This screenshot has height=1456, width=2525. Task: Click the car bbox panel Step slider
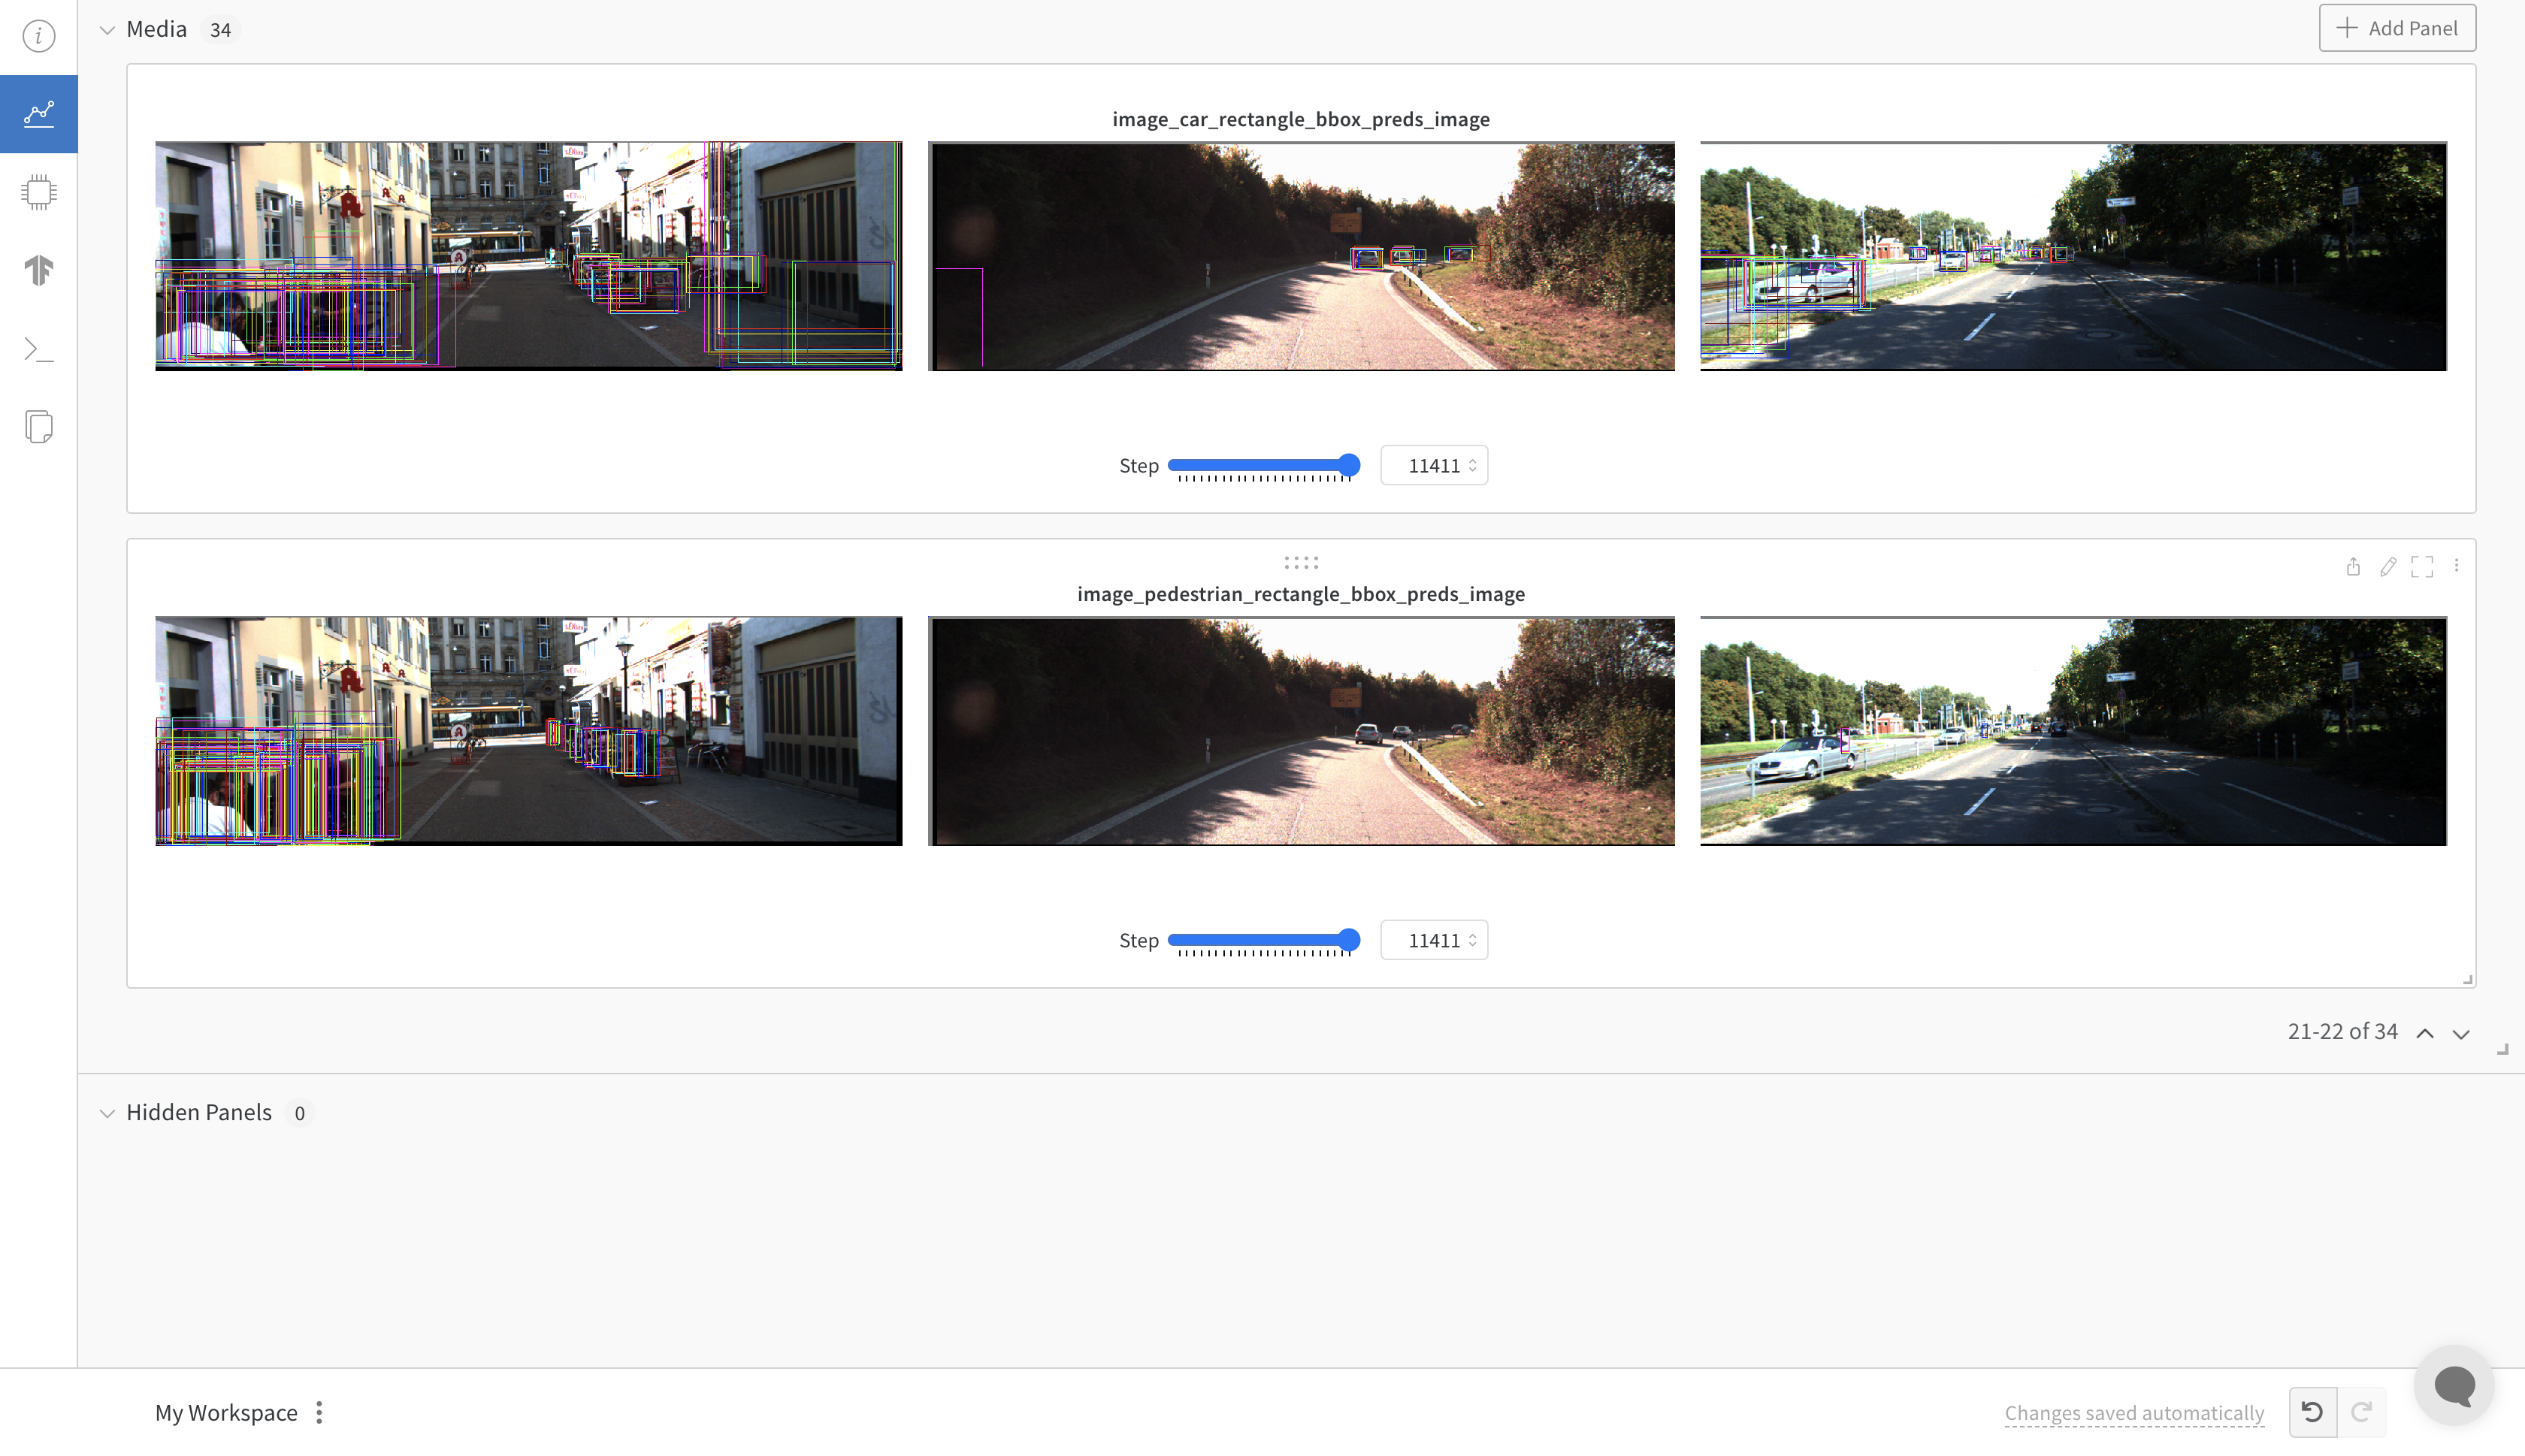click(x=1263, y=465)
